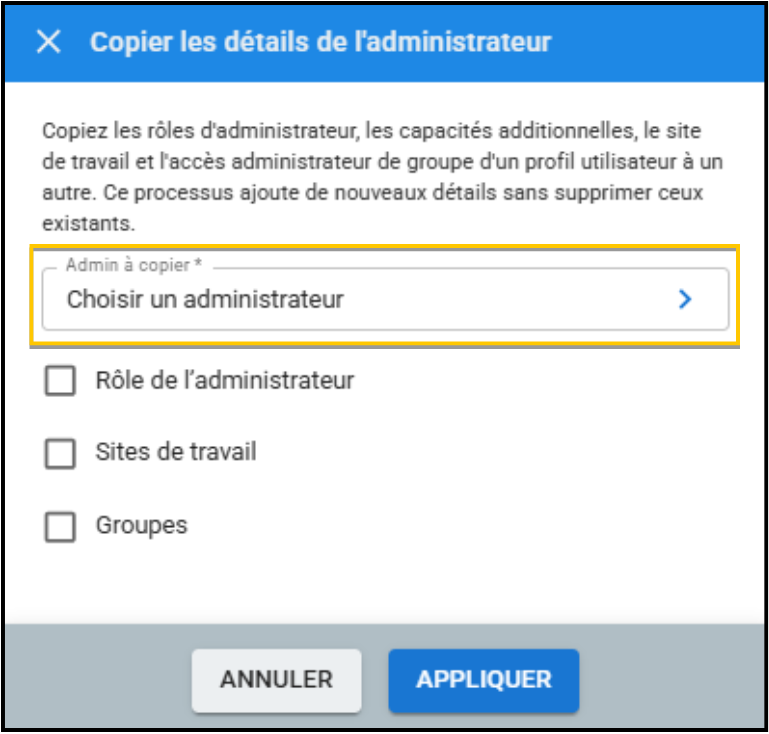Click the "Choisir un administrateur" placeholder text
The height and width of the screenshot is (734, 769).
(205, 299)
